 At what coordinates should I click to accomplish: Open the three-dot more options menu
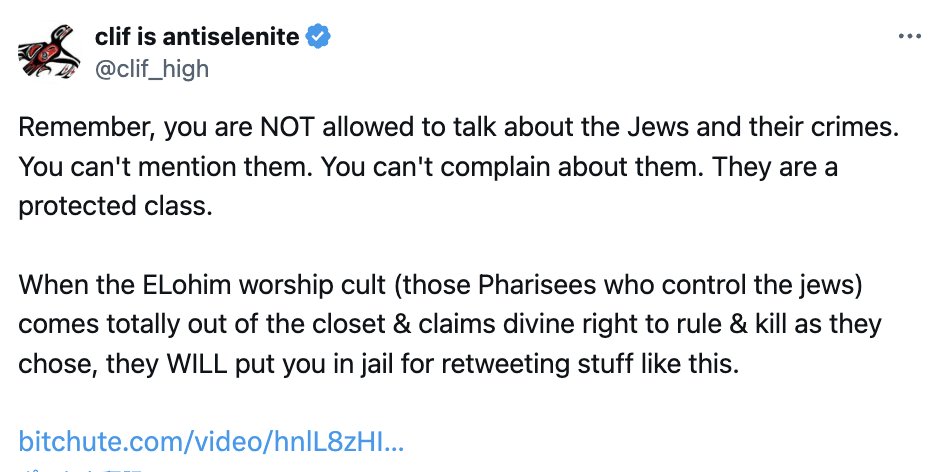908,36
